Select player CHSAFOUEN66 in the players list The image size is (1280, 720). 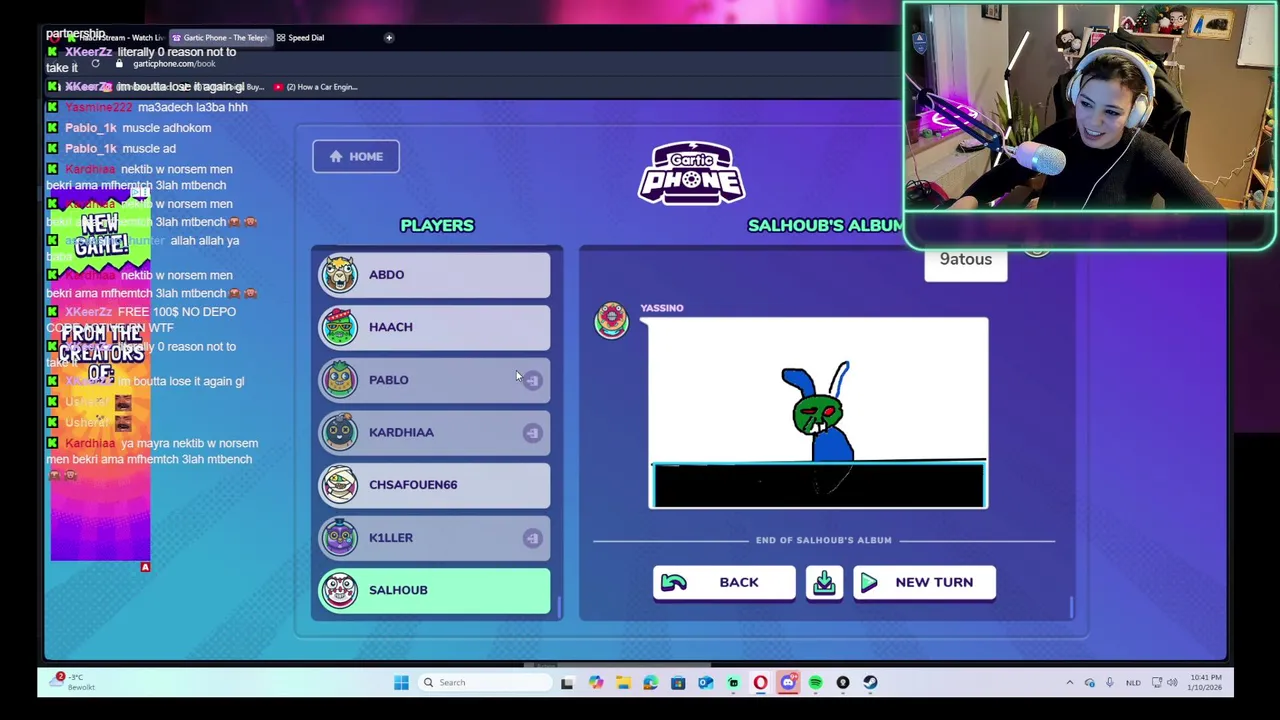pos(434,485)
